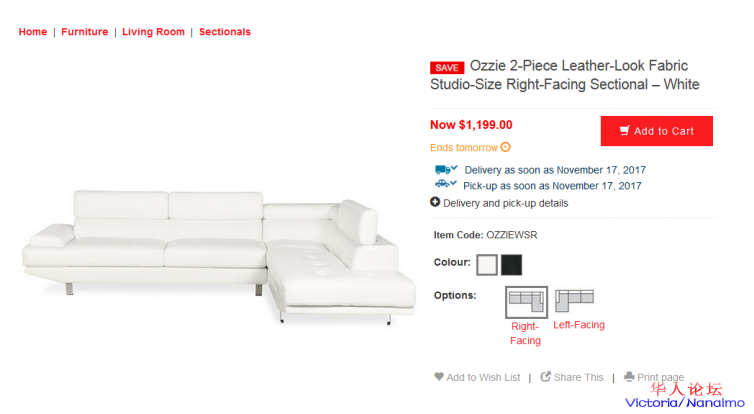Click the red SAVE badge
754x414 pixels.
click(x=447, y=68)
